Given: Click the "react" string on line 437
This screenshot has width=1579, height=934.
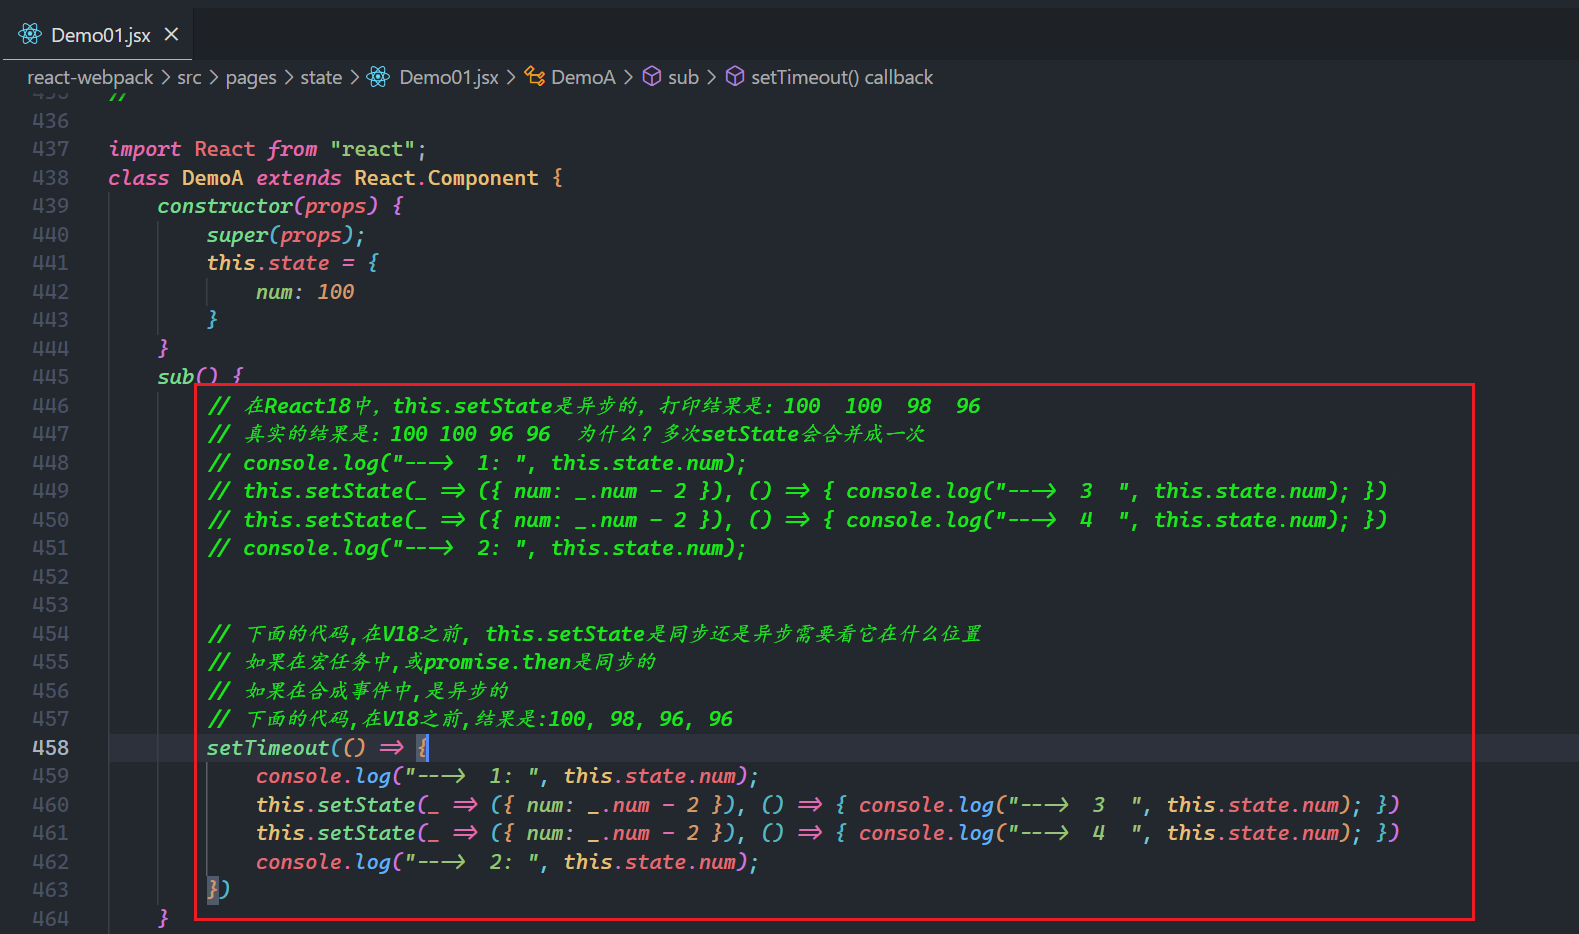Looking at the screenshot, I should [373, 149].
